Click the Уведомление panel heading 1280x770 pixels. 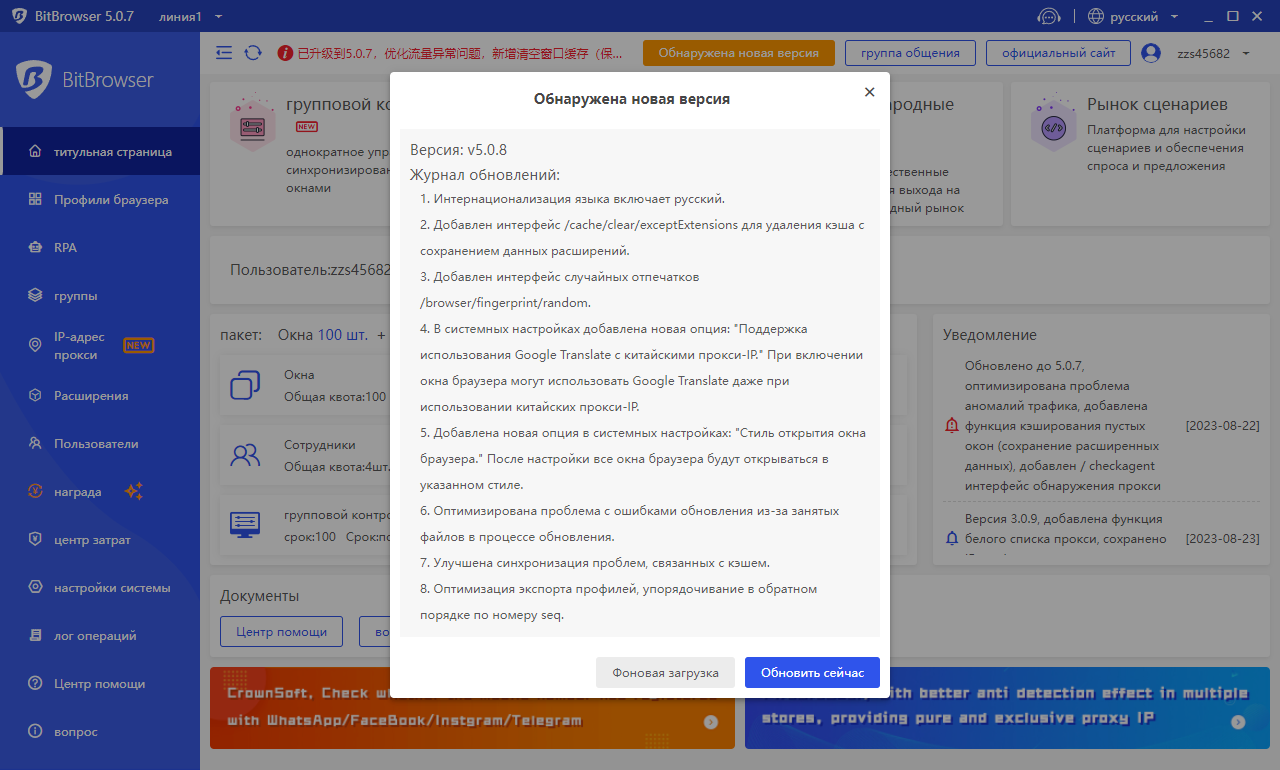click(989, 335)
